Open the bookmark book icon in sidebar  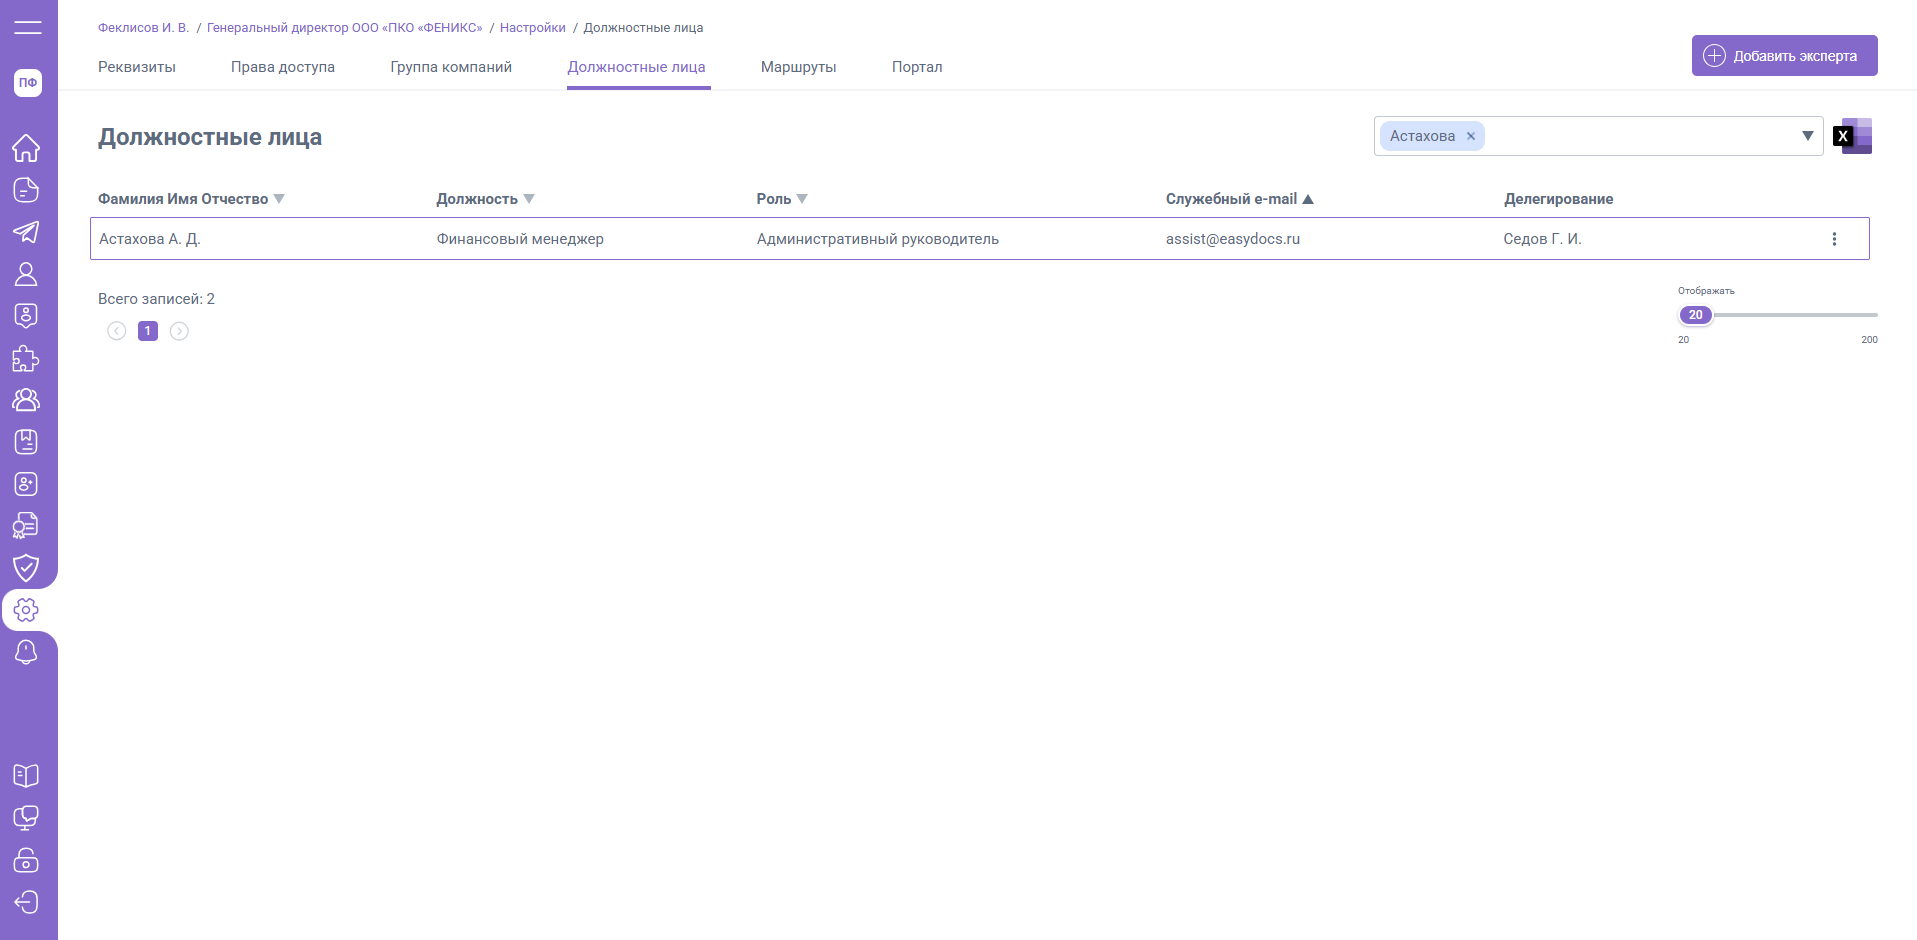point(26,442)
